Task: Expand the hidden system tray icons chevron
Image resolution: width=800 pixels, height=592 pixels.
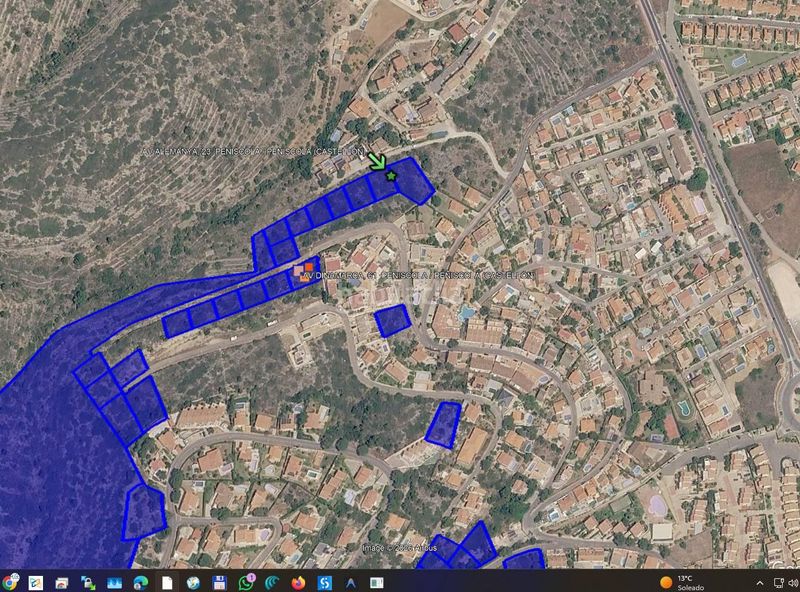Action: [760, 582]
